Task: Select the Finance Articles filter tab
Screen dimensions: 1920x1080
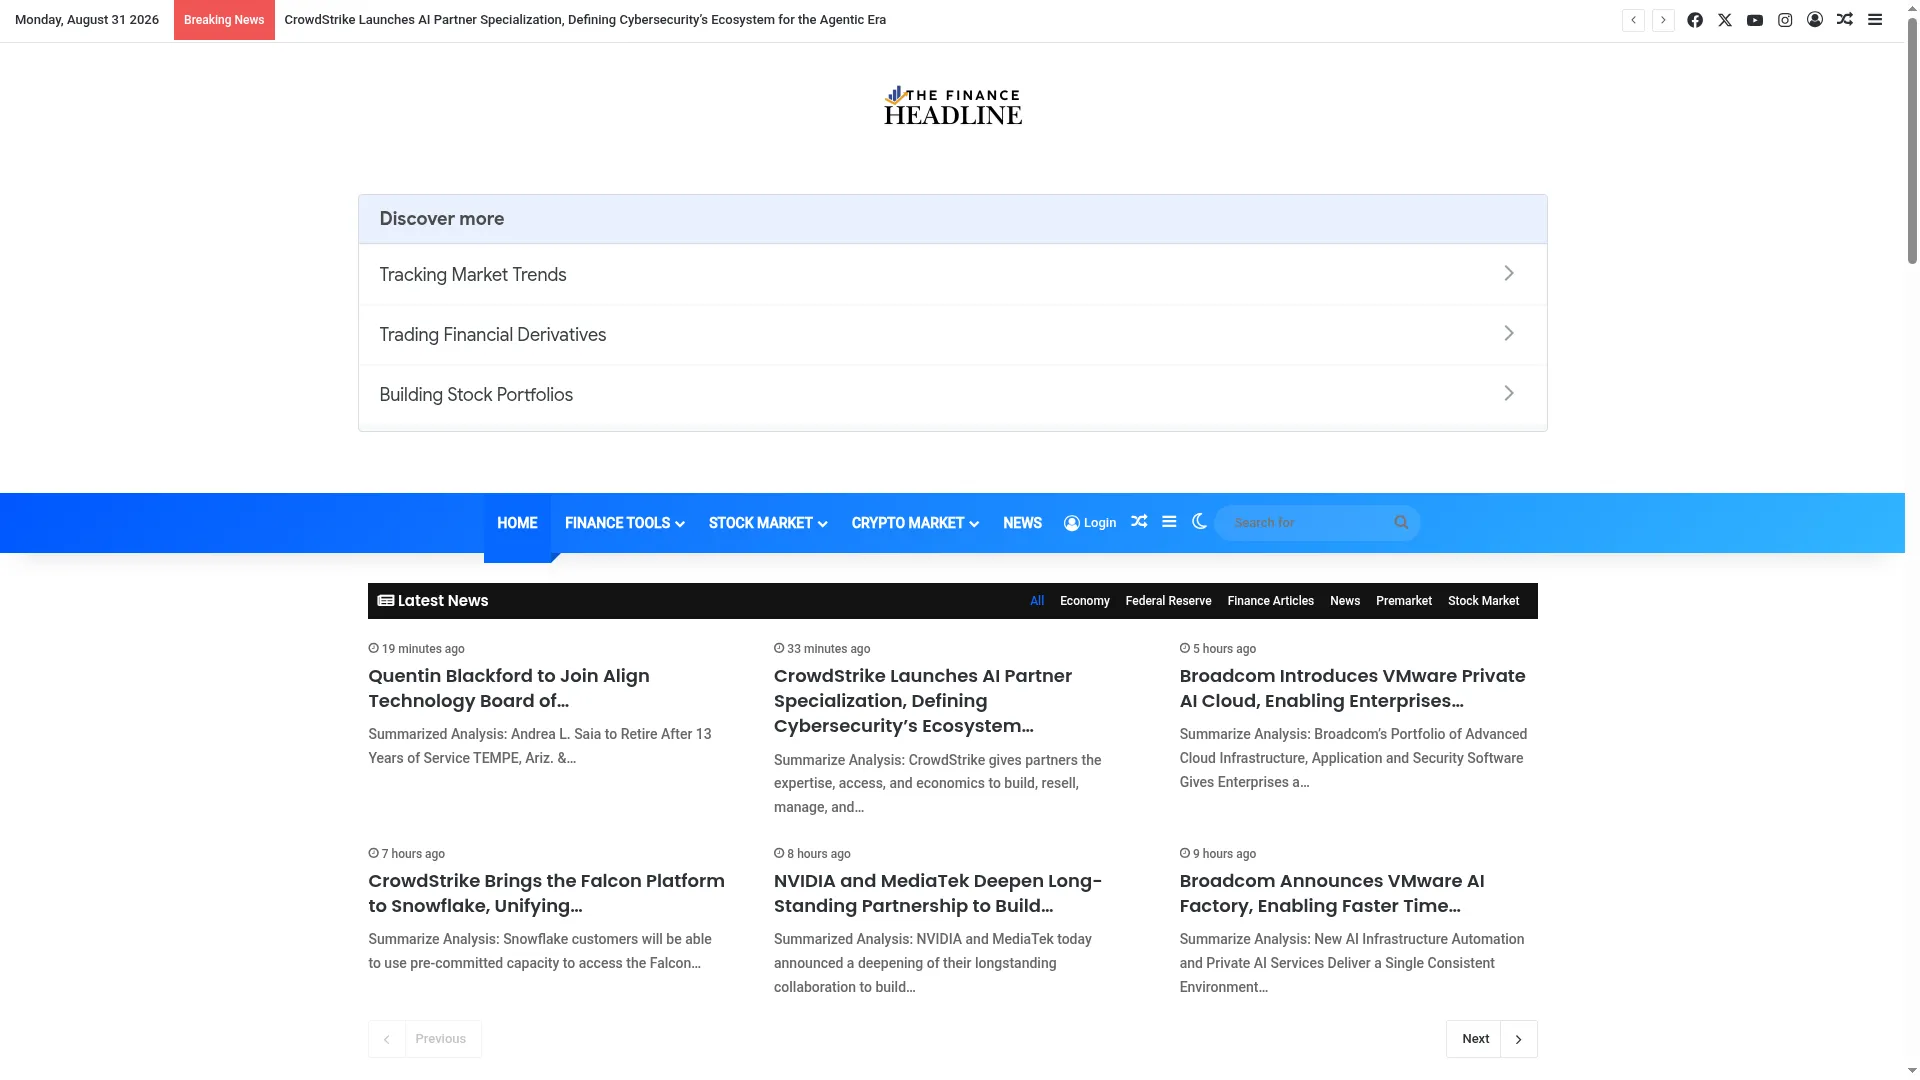Action: point(1270,601)
